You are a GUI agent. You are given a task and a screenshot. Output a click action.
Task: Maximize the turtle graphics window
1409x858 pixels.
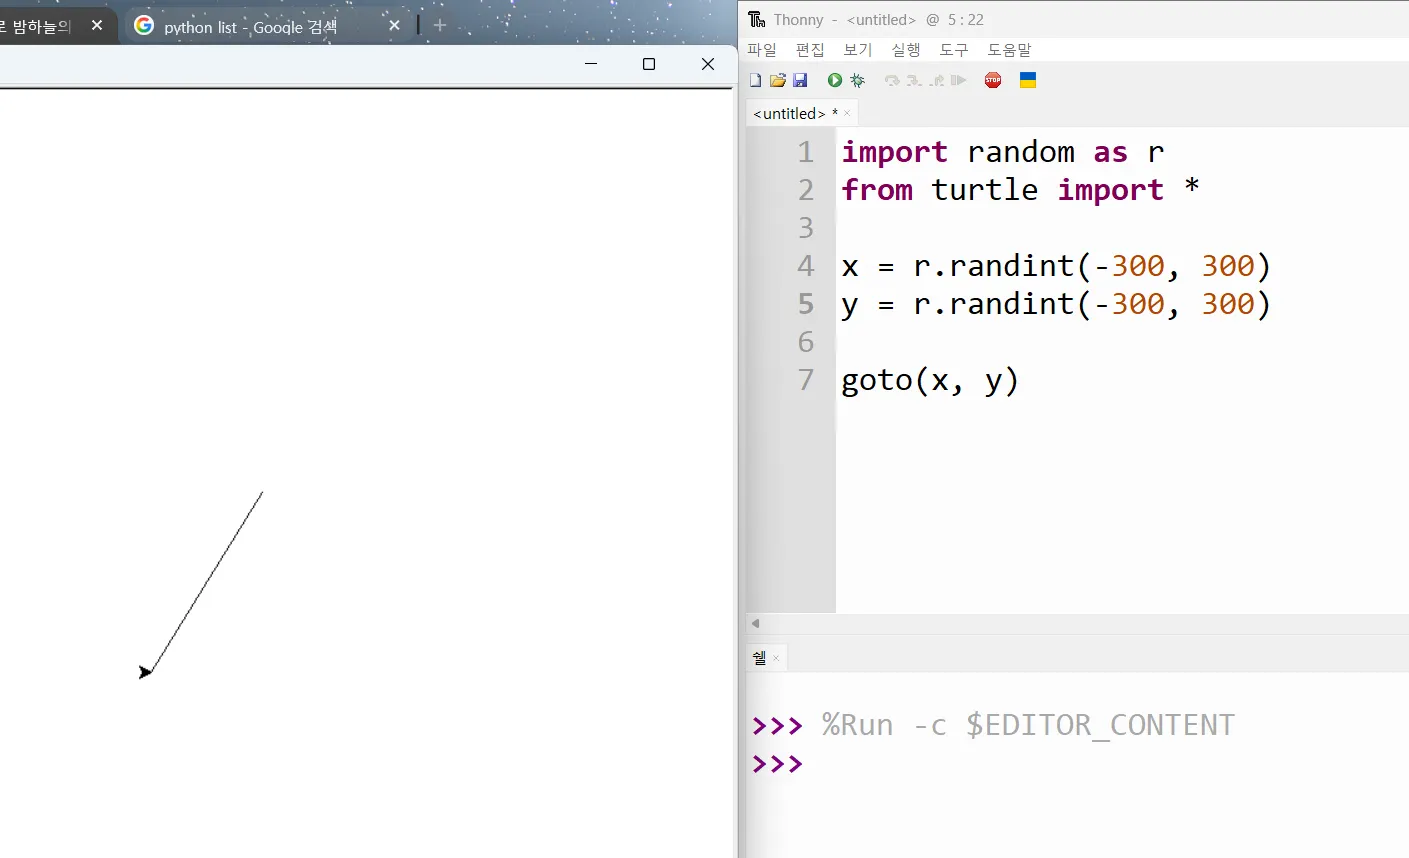point(649,64)
